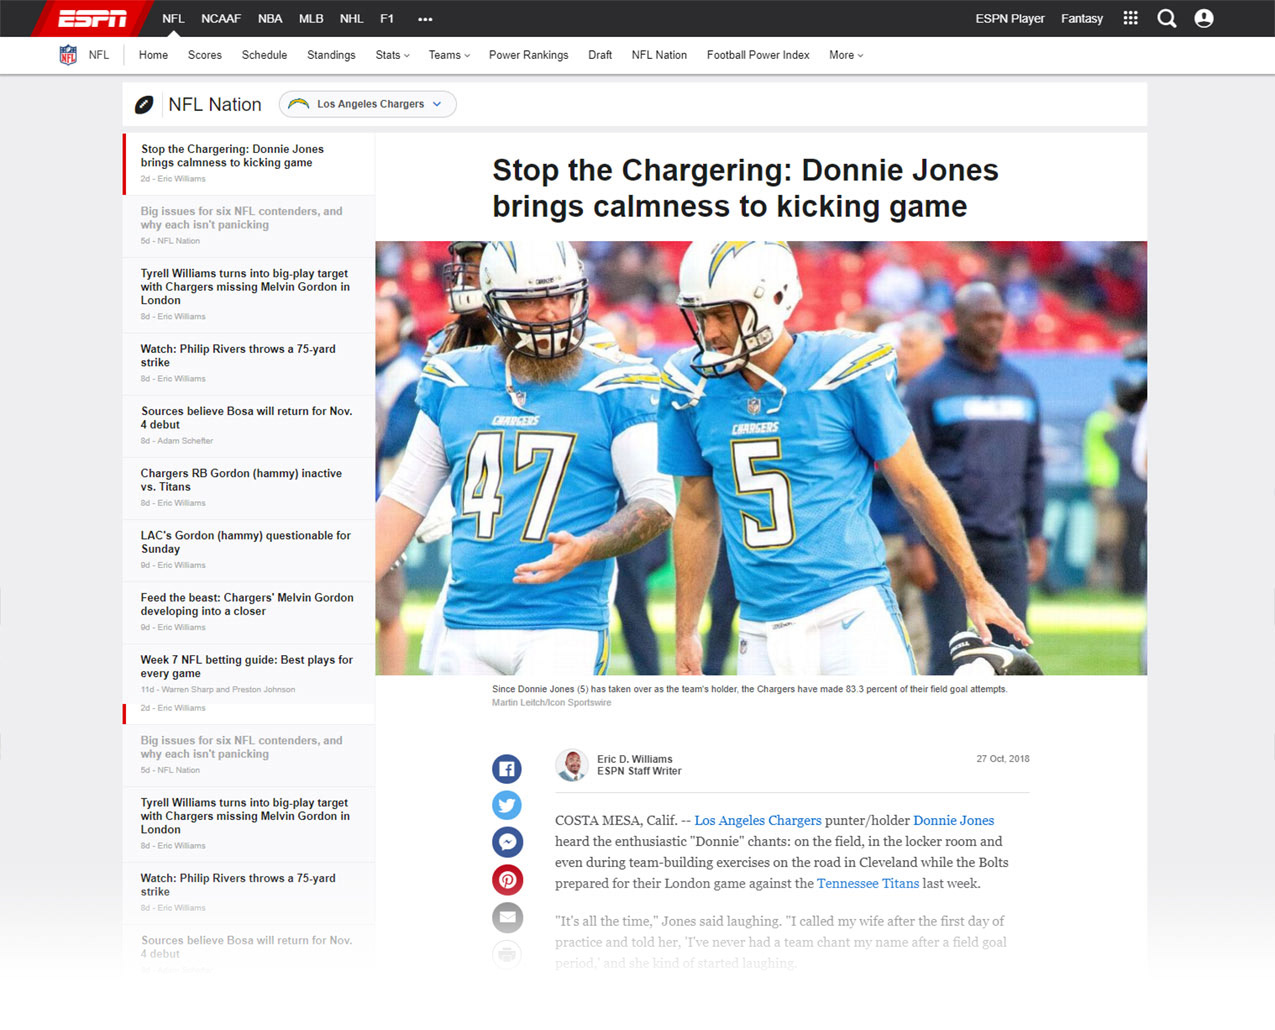The height and width of the screenshot is (1030, 1275).
Task: Go to NFL Home tab
Action: pyautogui.click(x=153, y=55)
